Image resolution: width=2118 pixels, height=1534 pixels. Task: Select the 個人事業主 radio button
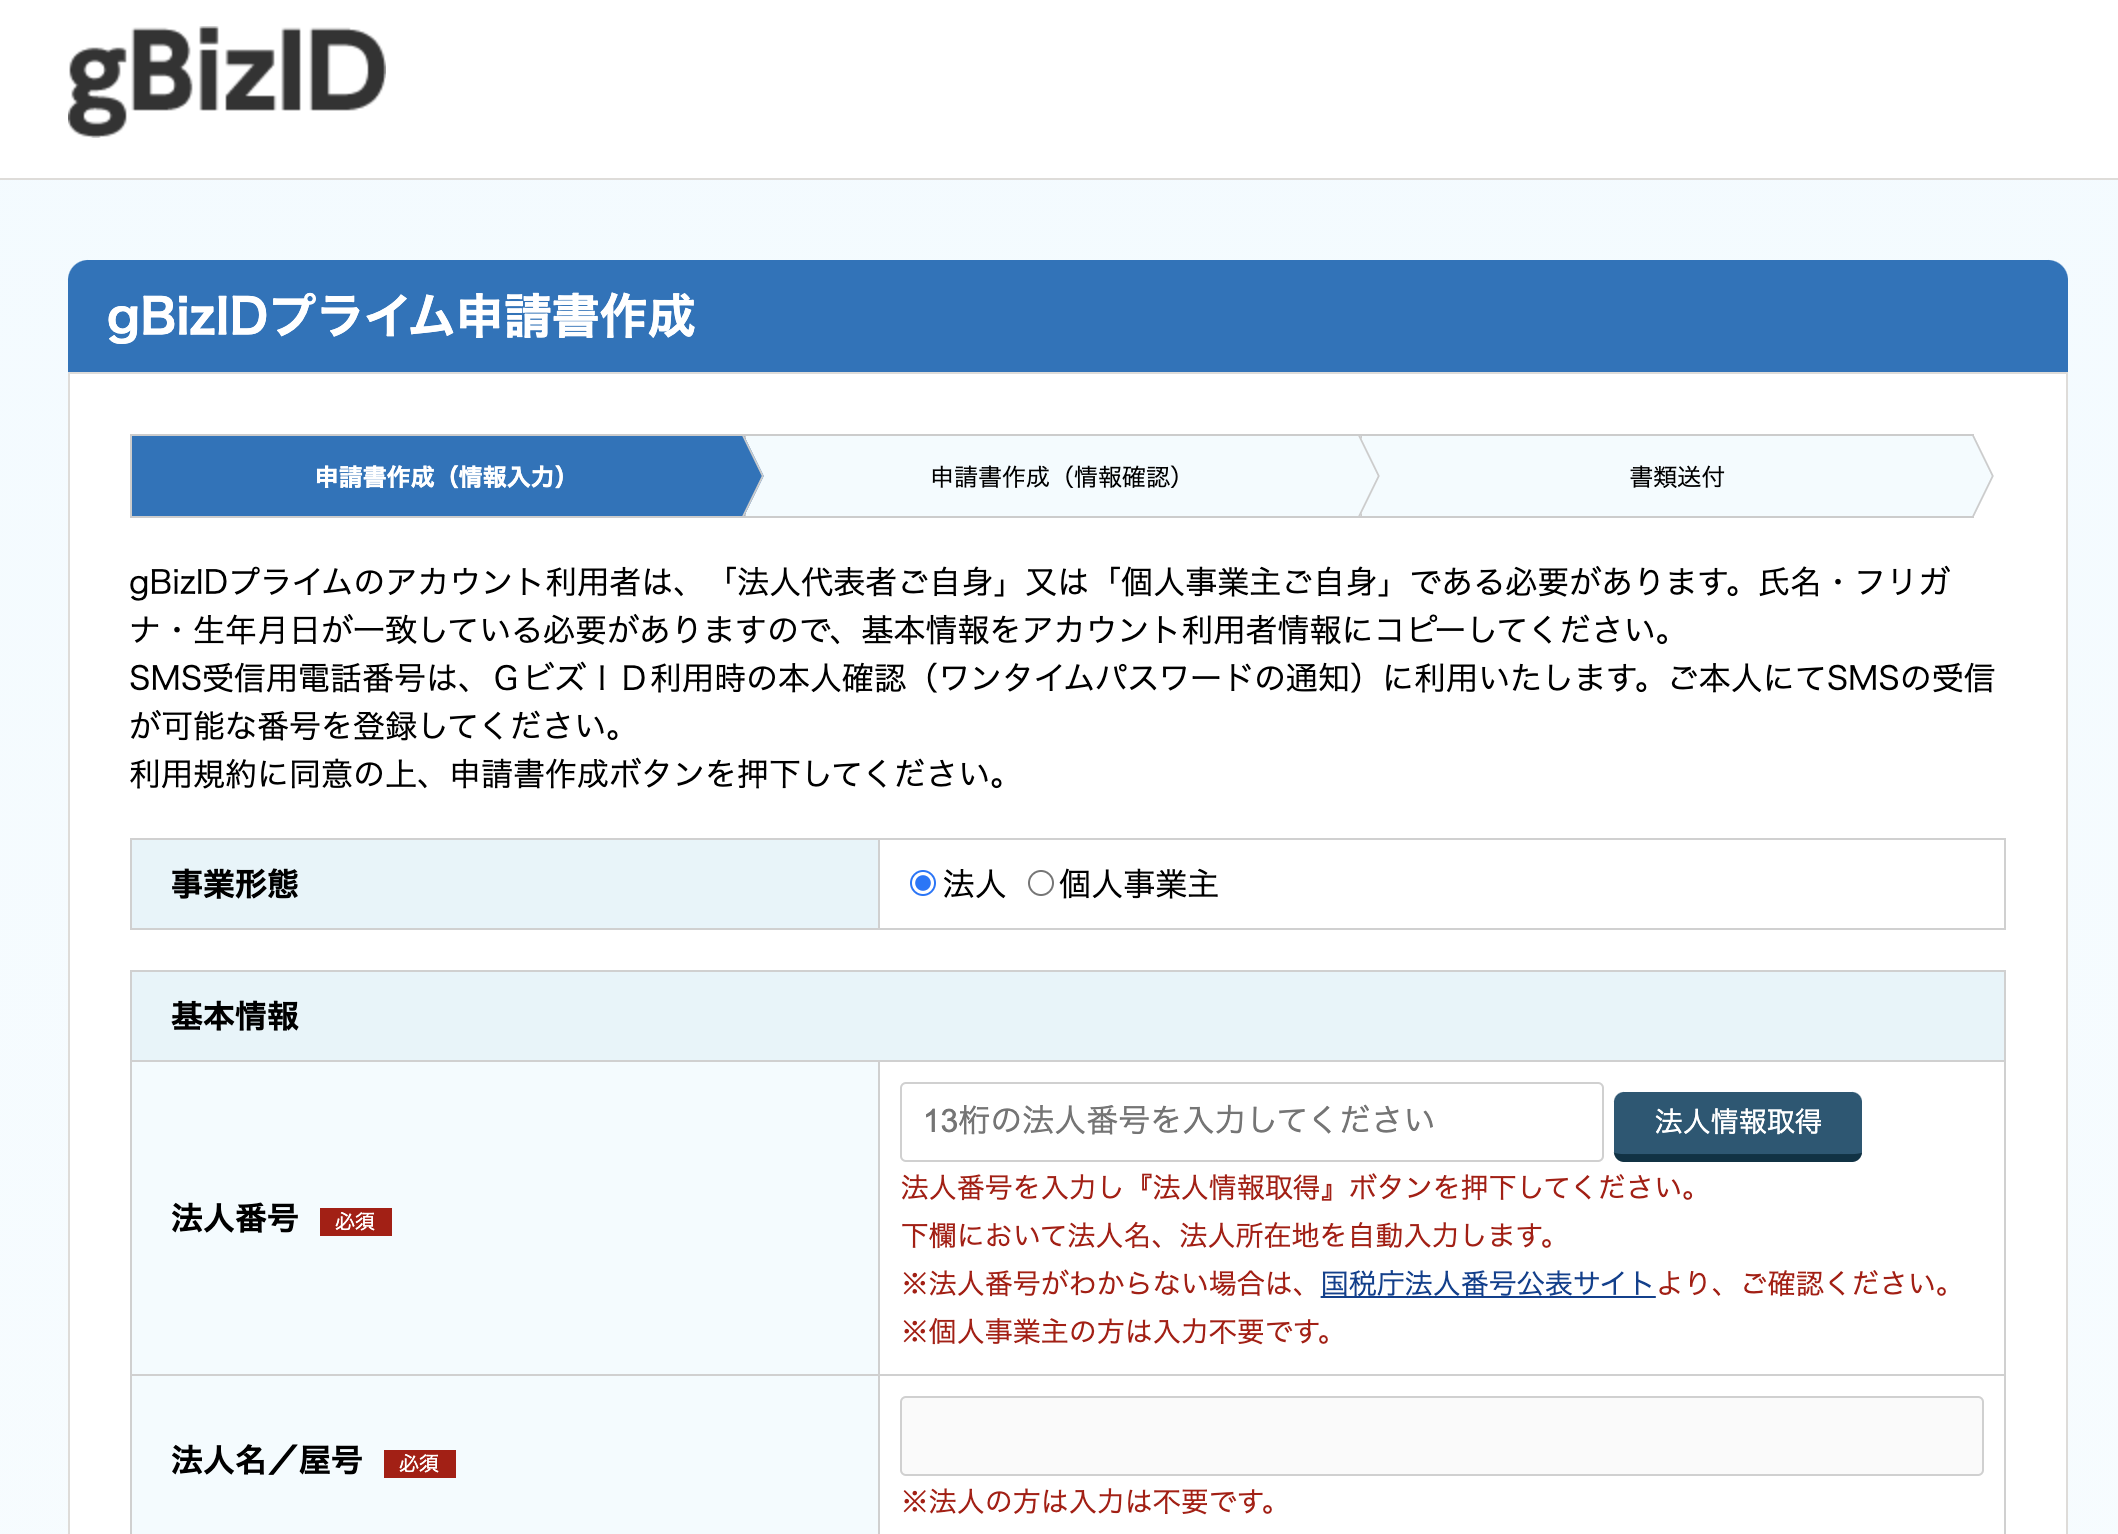pos(1040,884)
